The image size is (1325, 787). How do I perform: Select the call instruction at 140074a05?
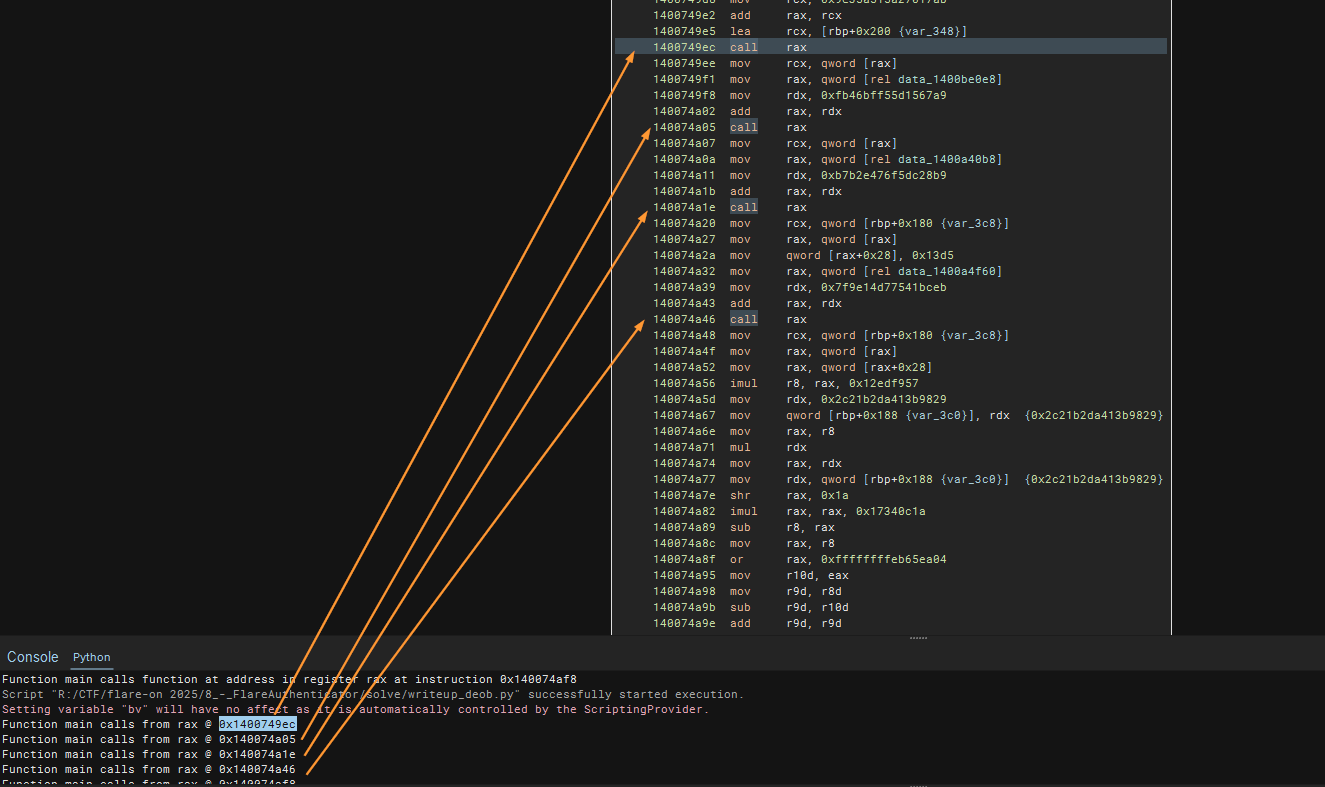pyautogui.click(x=743, y=127)
